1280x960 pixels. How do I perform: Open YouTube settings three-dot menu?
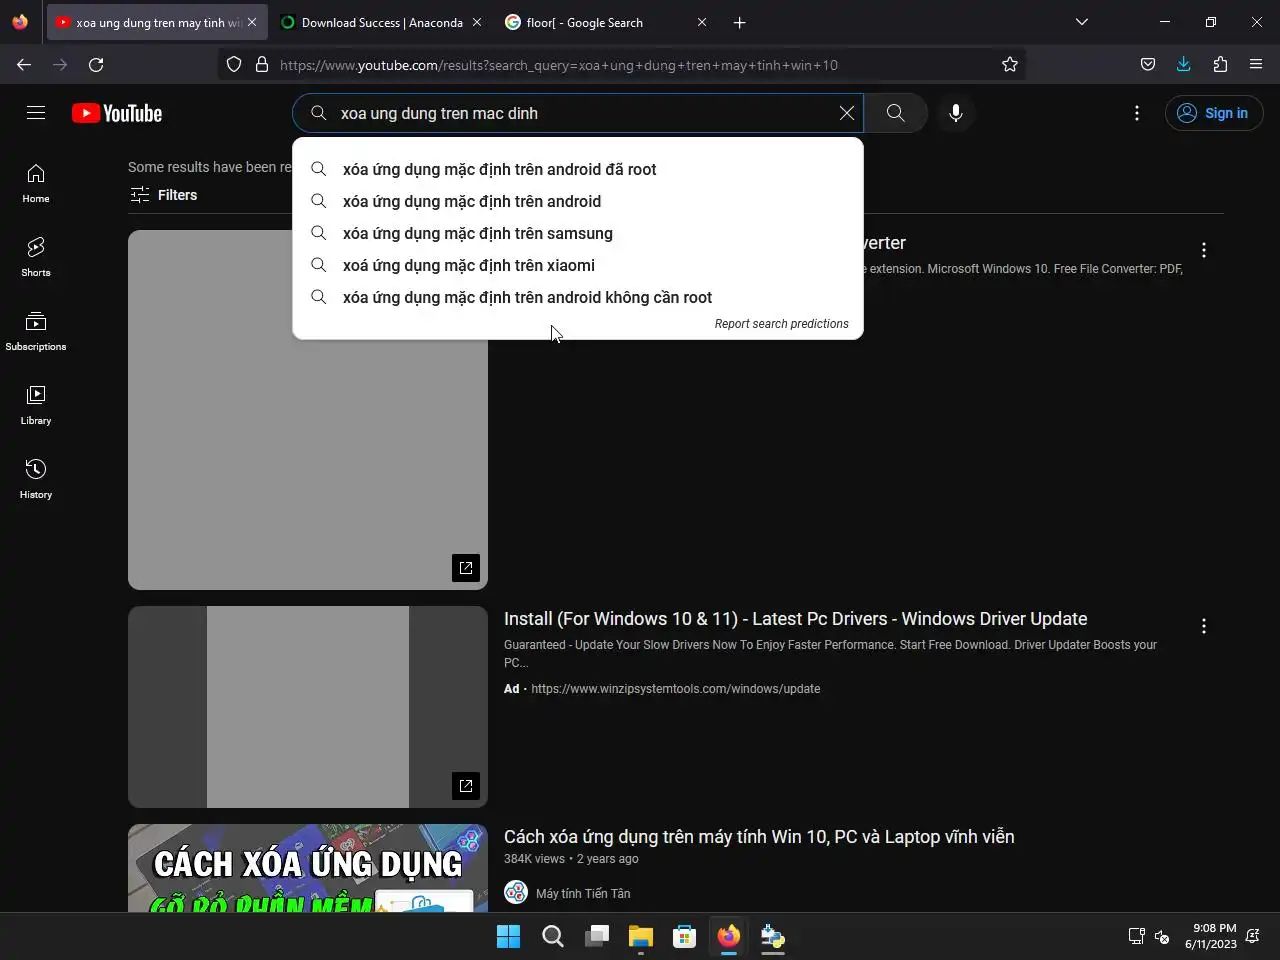[1137, 113]
